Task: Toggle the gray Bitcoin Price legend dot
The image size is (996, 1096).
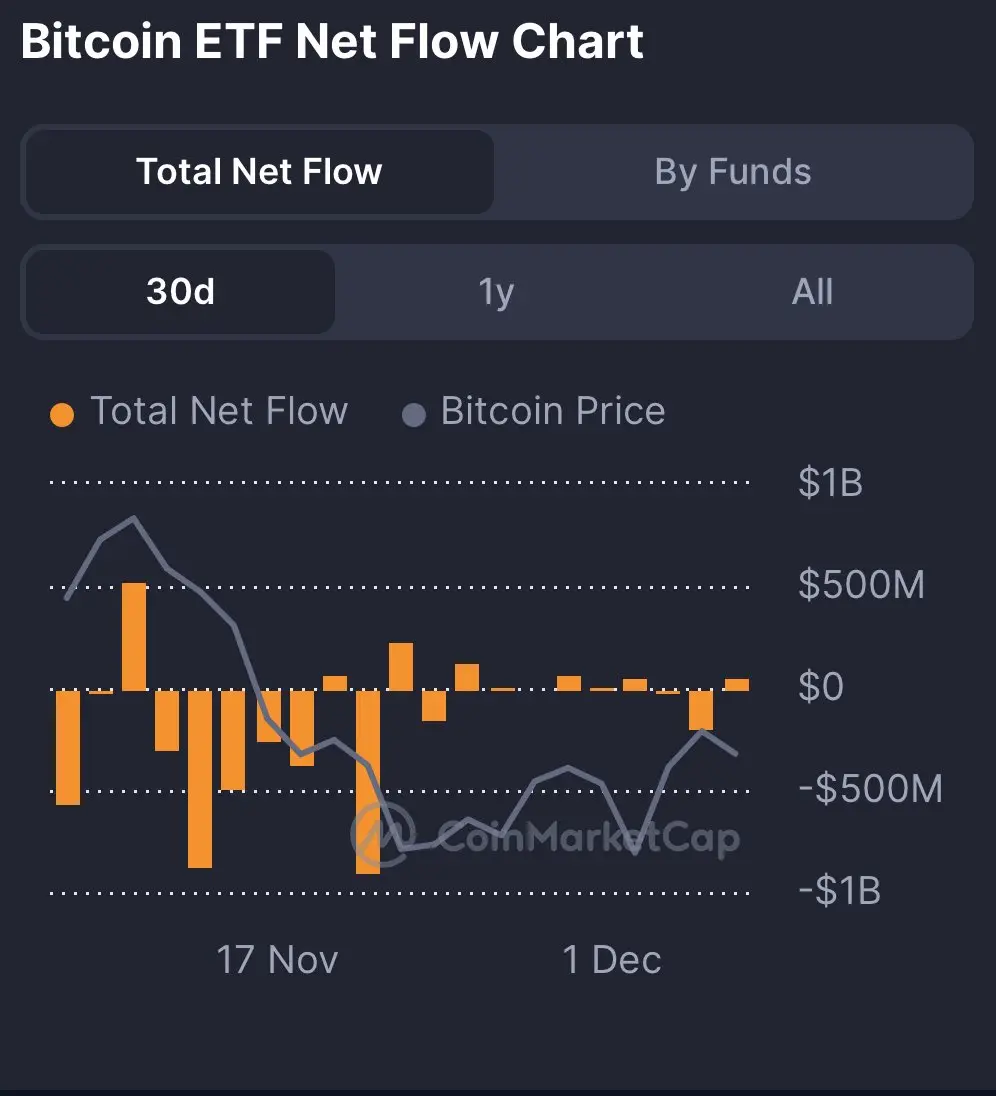Action: 413,414
